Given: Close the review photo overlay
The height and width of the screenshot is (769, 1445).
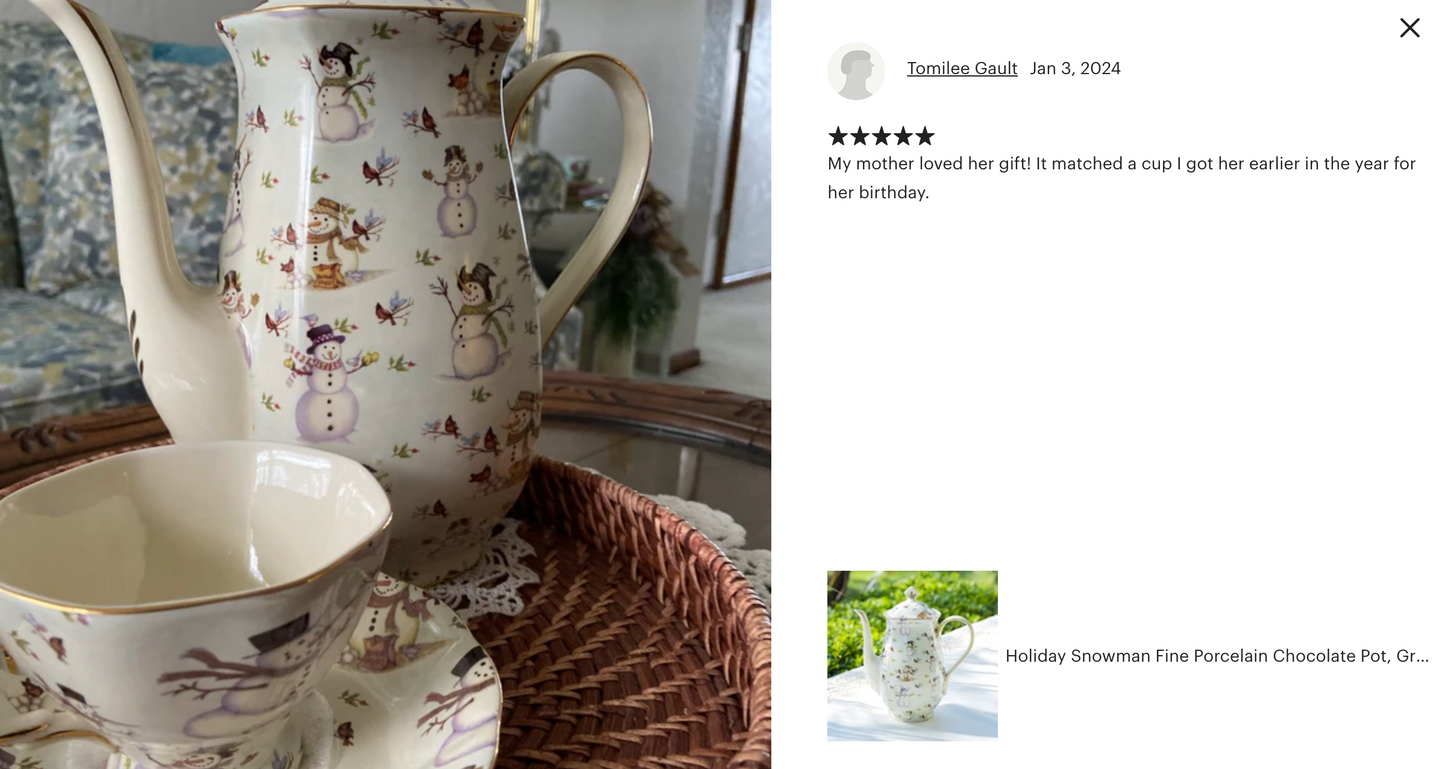Looking at the screenshot, I should tap(1409, 28).
